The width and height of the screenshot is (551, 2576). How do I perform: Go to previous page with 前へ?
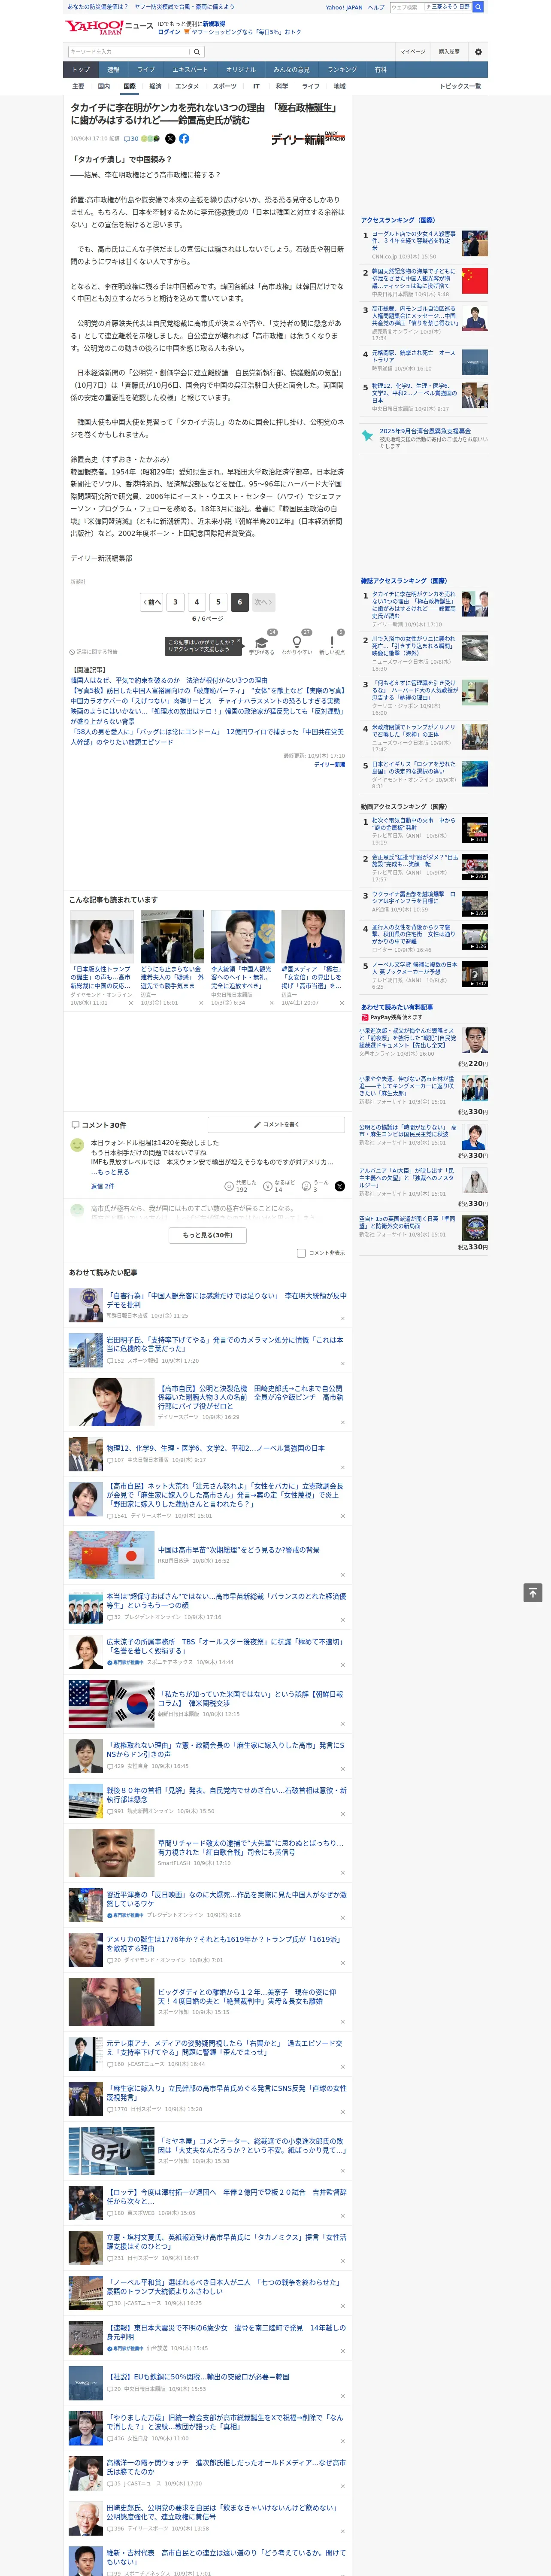152,602
